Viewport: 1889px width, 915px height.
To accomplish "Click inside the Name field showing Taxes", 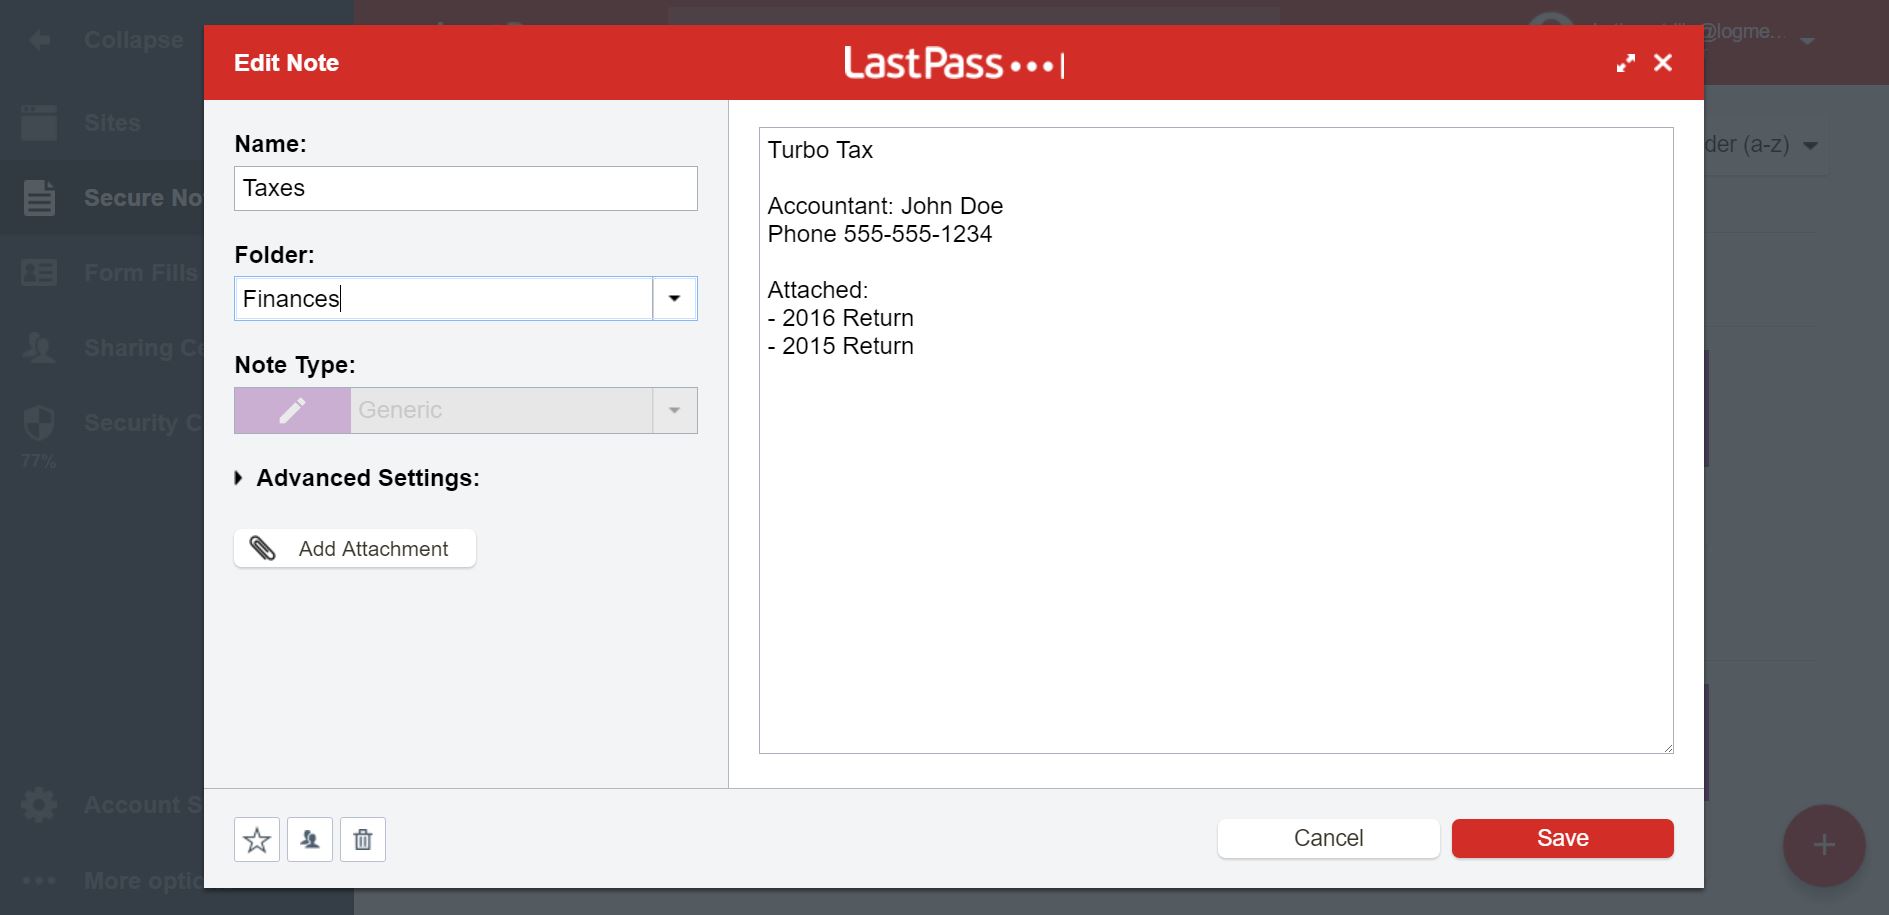I will tap(465, 188).
